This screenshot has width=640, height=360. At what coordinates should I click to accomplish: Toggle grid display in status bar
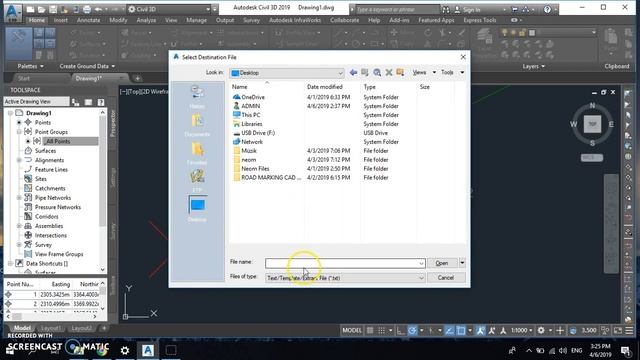(370, 330)
